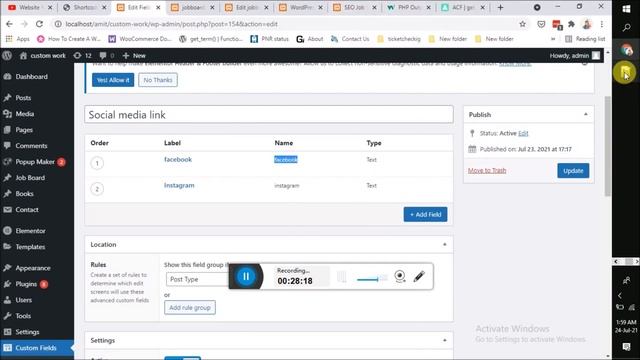
Task: Open Tools menu
Action: (x=23, y=316)
